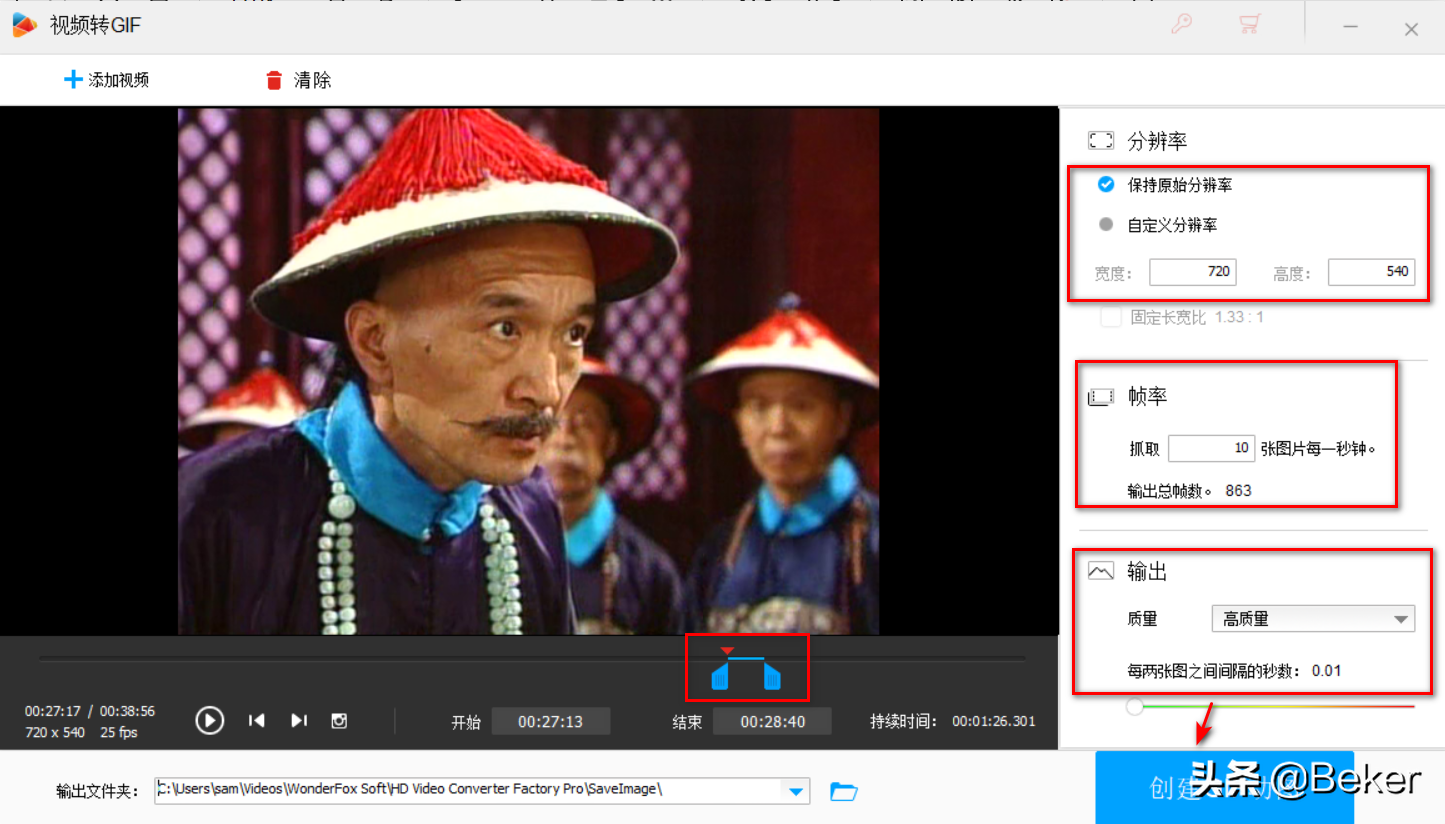The width and height of the screenshot is (1445, 824).
Task: Click the 结束 end time field
Action: pyautogui.click(x=772, y=722)
